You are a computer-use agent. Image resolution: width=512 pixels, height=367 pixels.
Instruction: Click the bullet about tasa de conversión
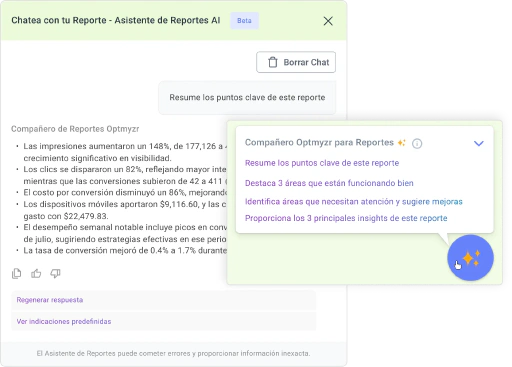point(122,250)
